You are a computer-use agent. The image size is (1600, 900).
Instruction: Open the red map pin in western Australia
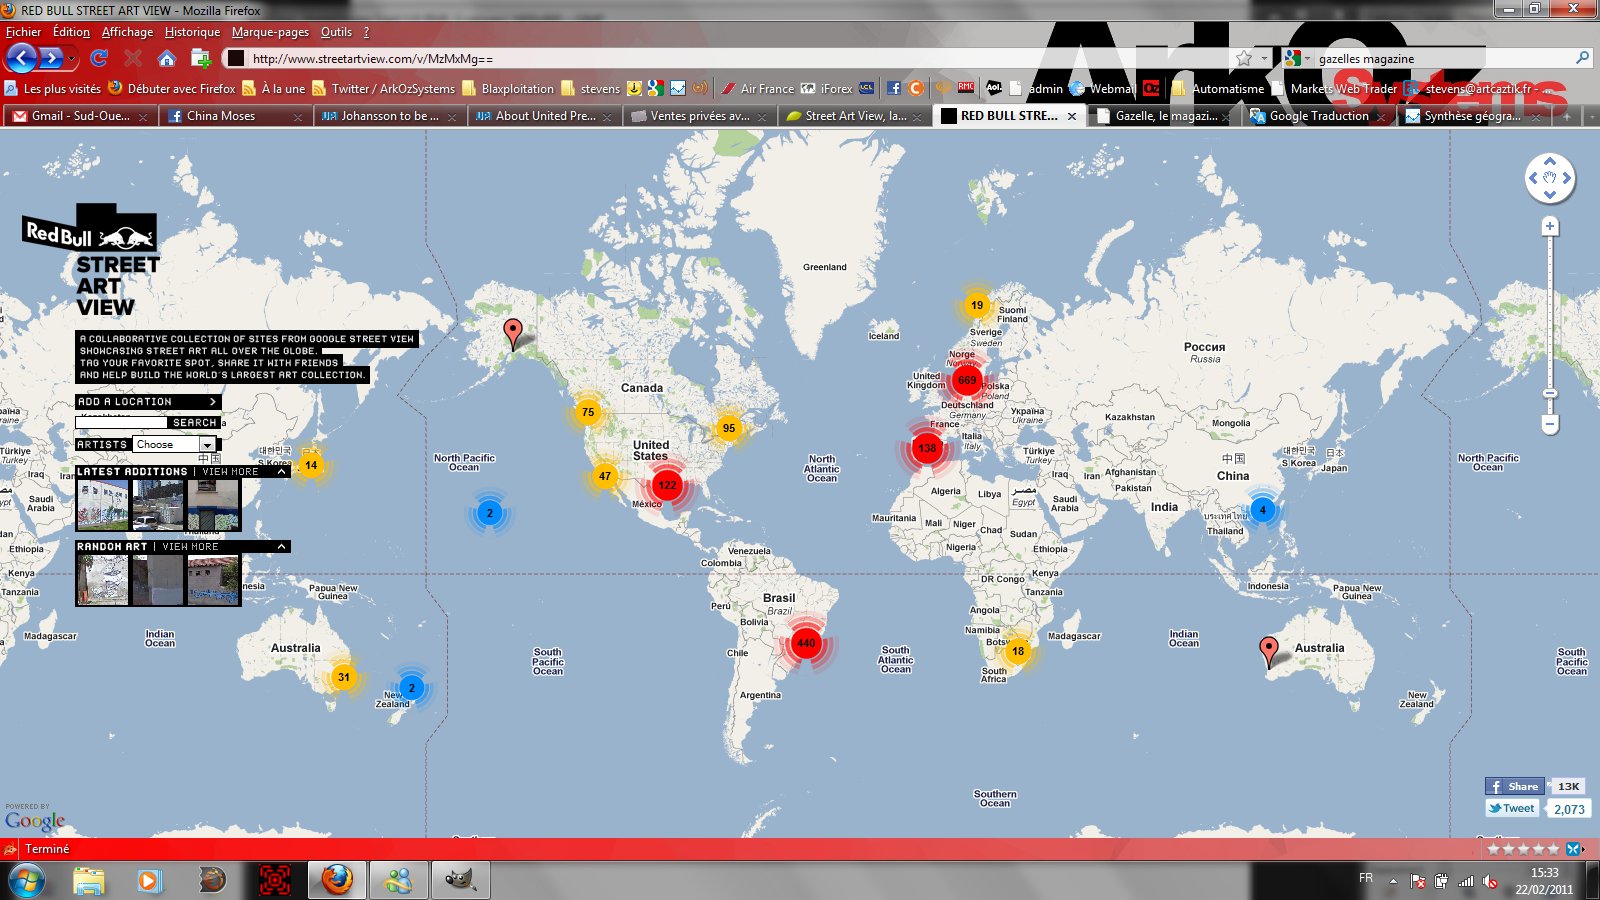[x=1268, y=652]
